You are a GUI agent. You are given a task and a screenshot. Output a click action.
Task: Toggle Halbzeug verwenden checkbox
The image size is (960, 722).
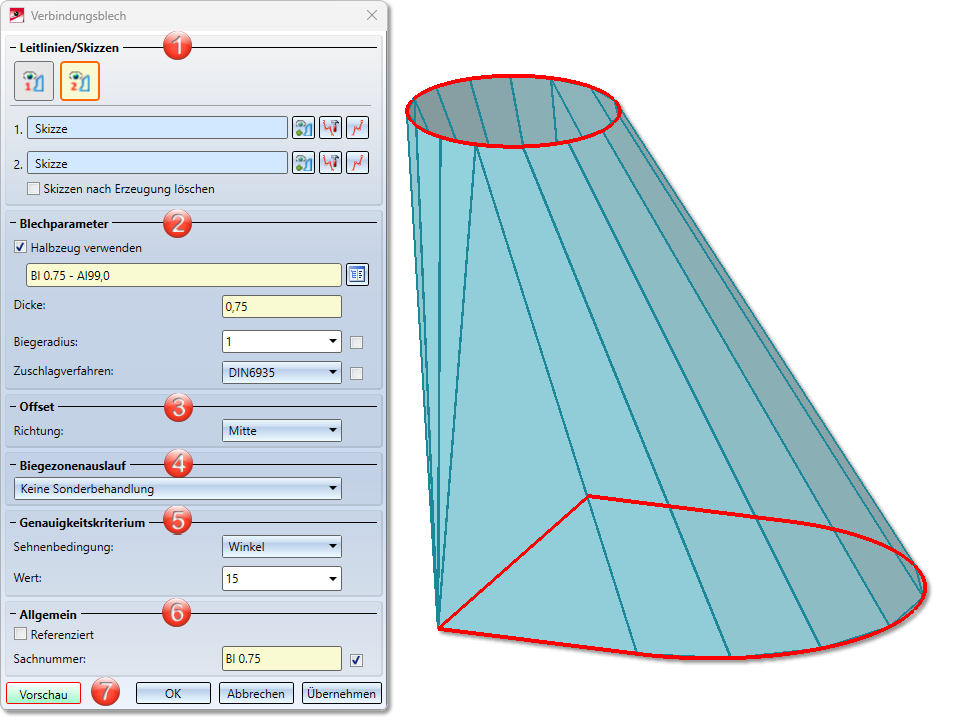20,247
